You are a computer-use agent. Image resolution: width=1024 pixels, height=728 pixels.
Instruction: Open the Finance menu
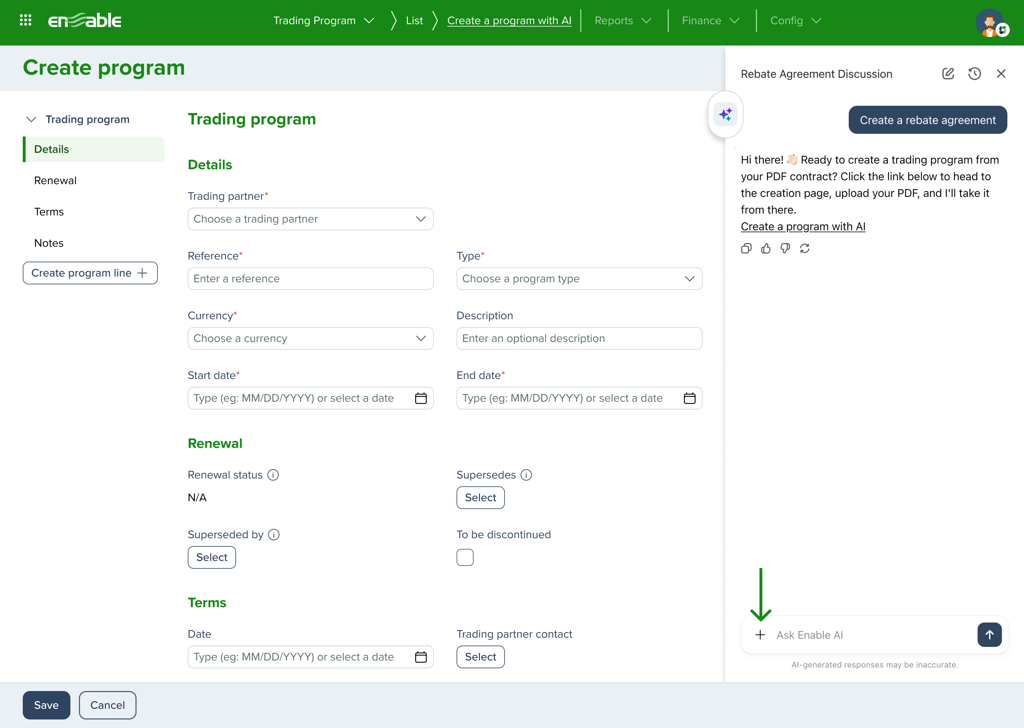click(710, 21)
